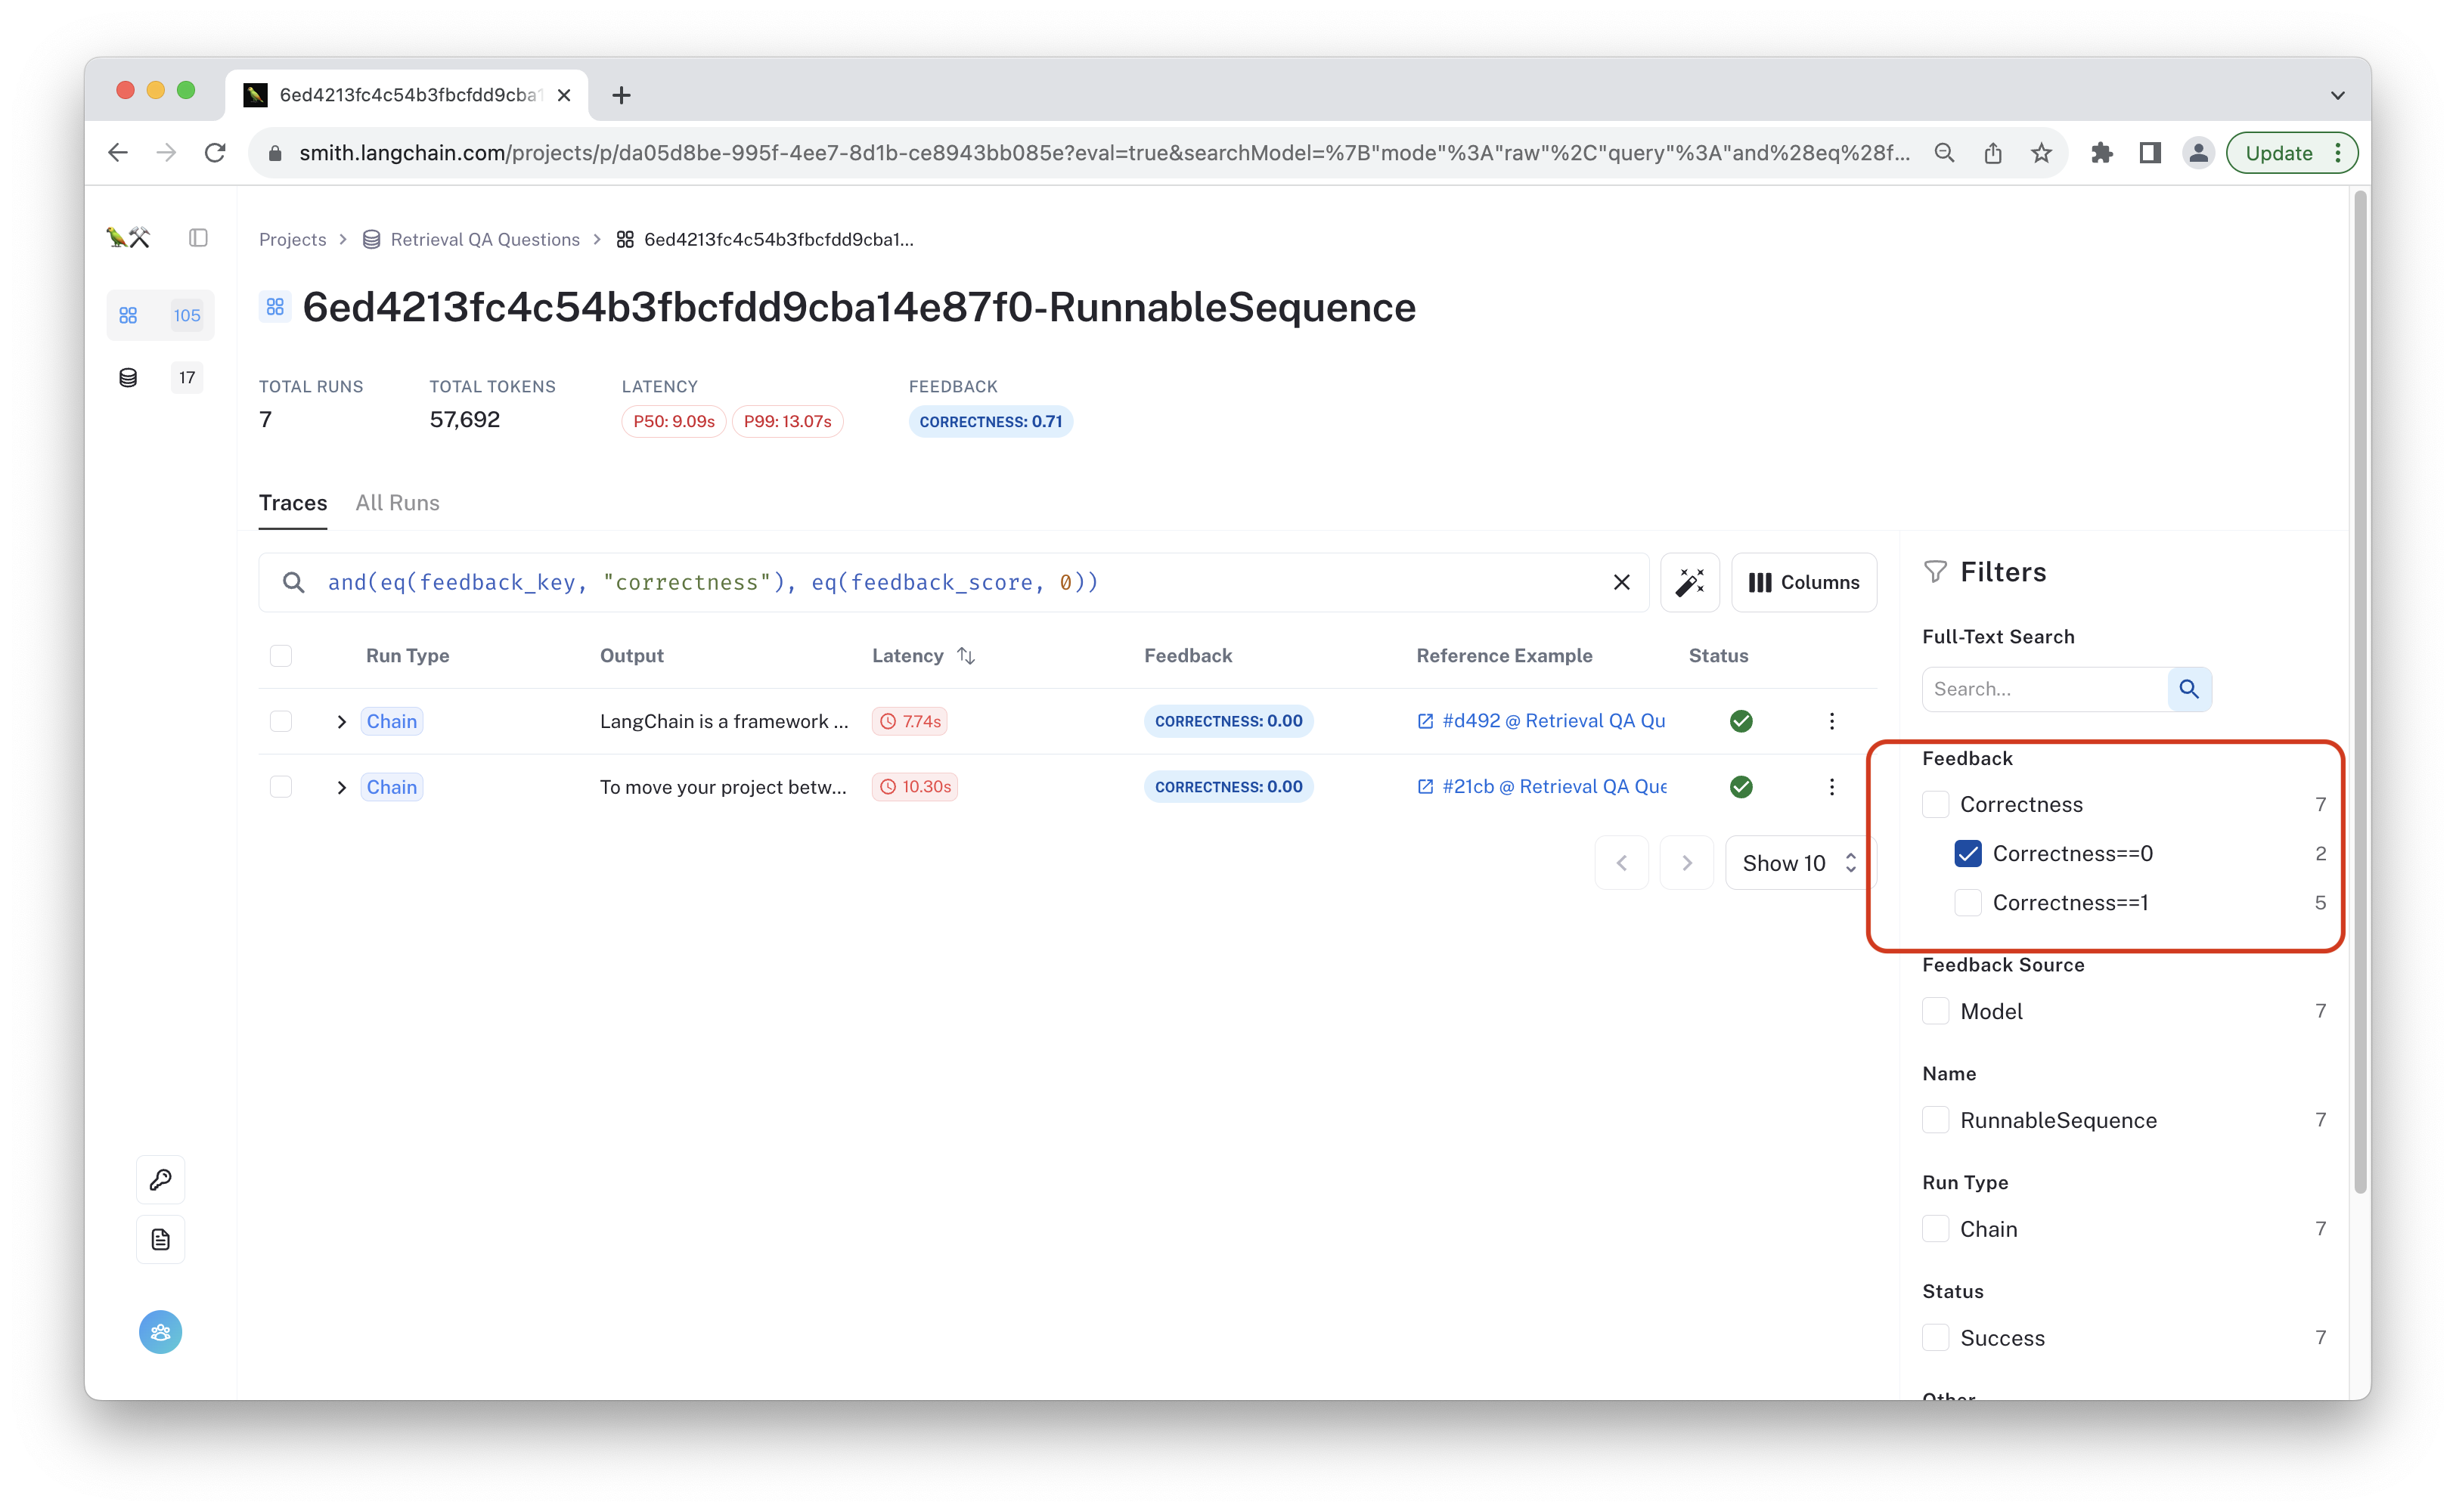The width and height of the screenshot is (2456, 1512).
Task: Go back in browser history
Action: (118, 153)
